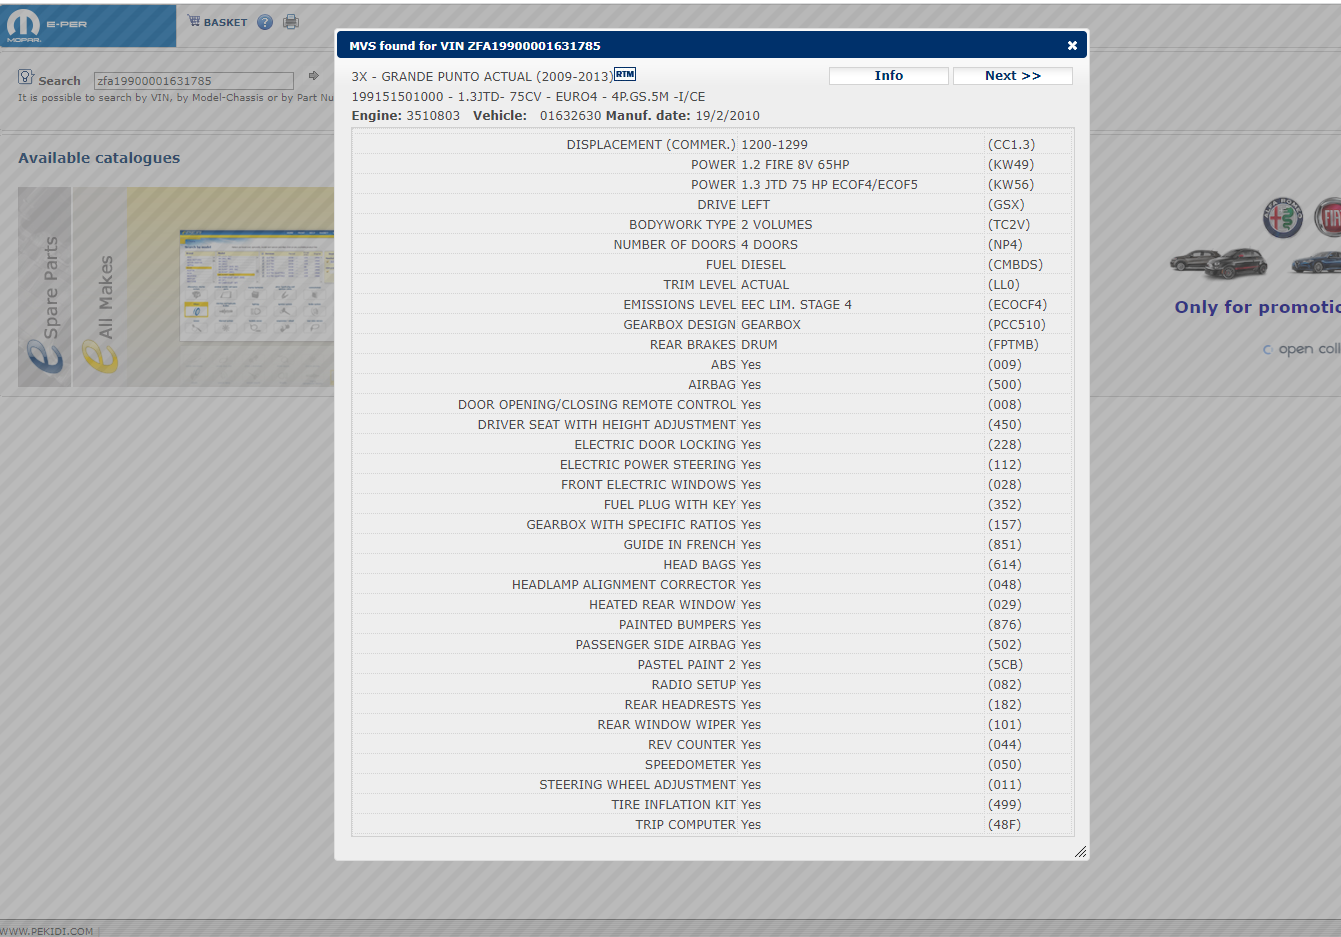Open help via the question mark icon

pyautogui.click(x=265, y=22)
